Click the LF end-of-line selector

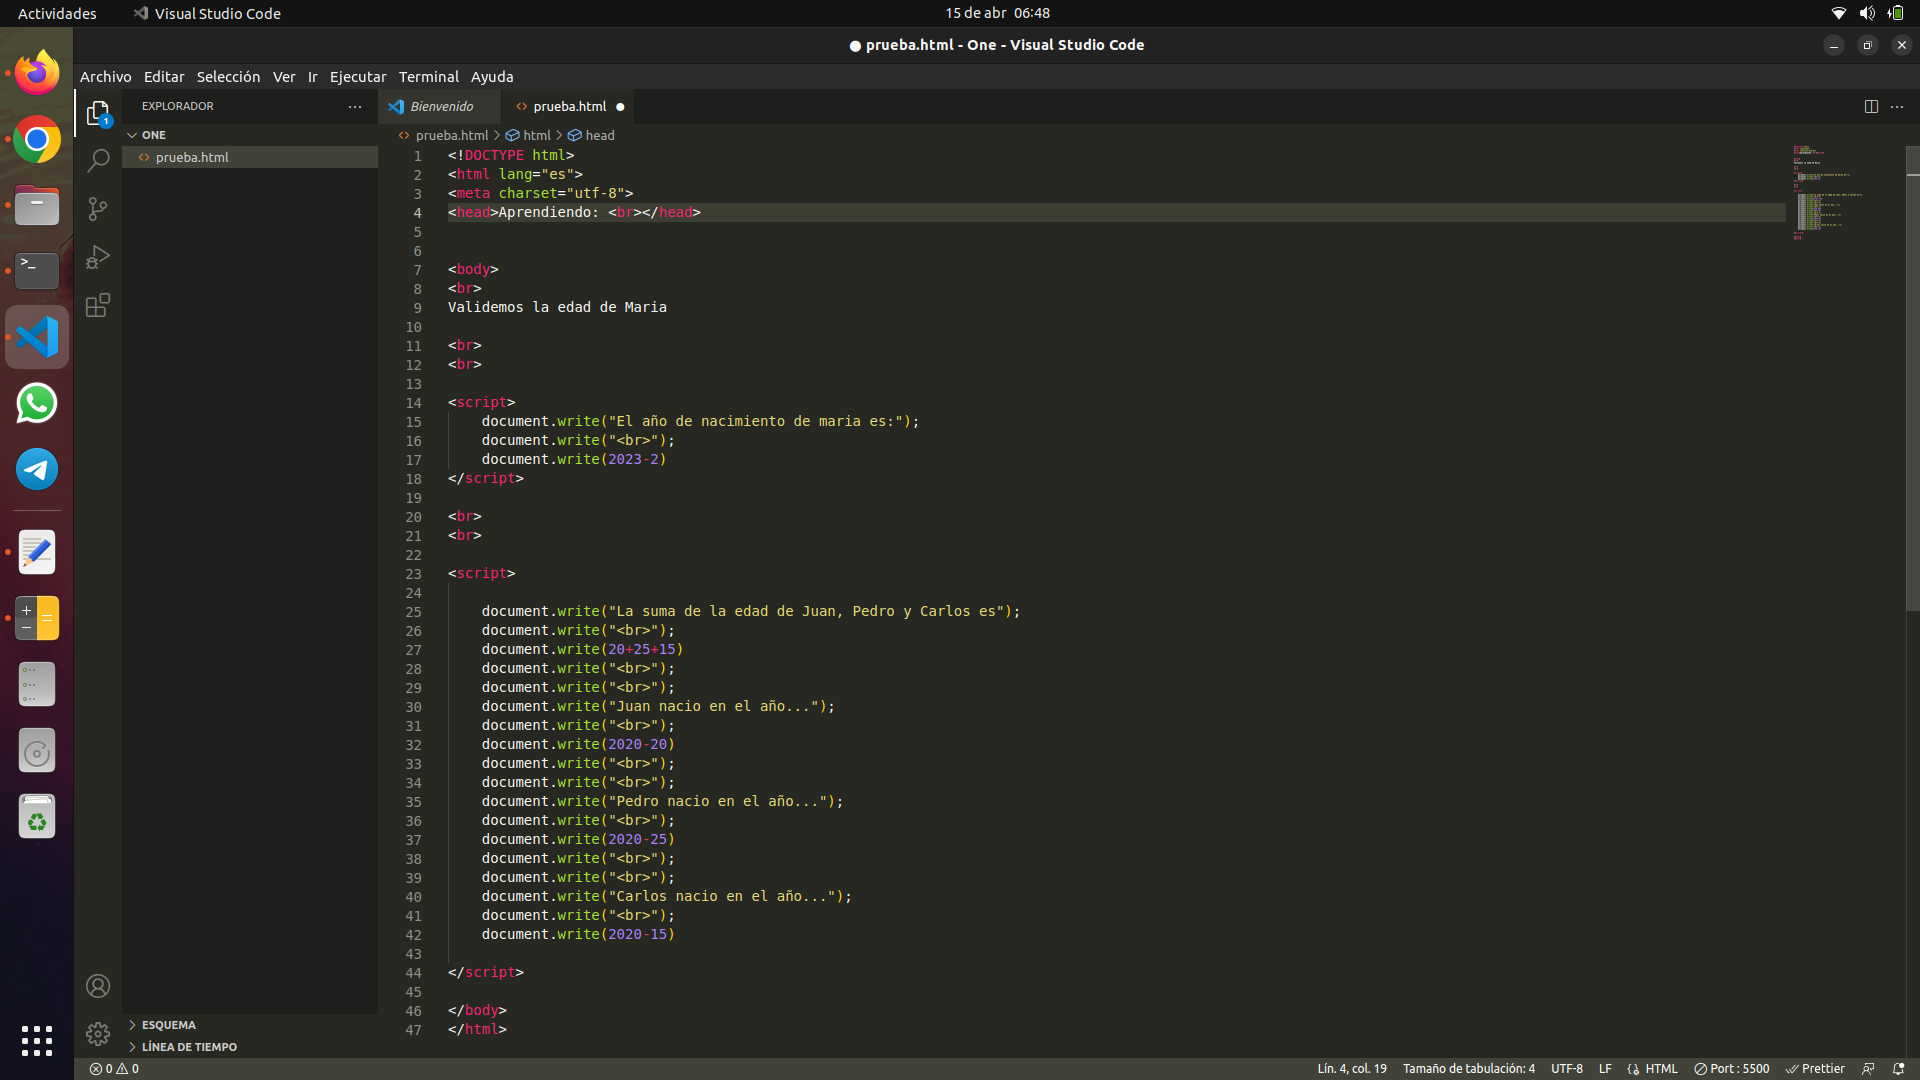pyautogui.click(x=1605, y=1069)
